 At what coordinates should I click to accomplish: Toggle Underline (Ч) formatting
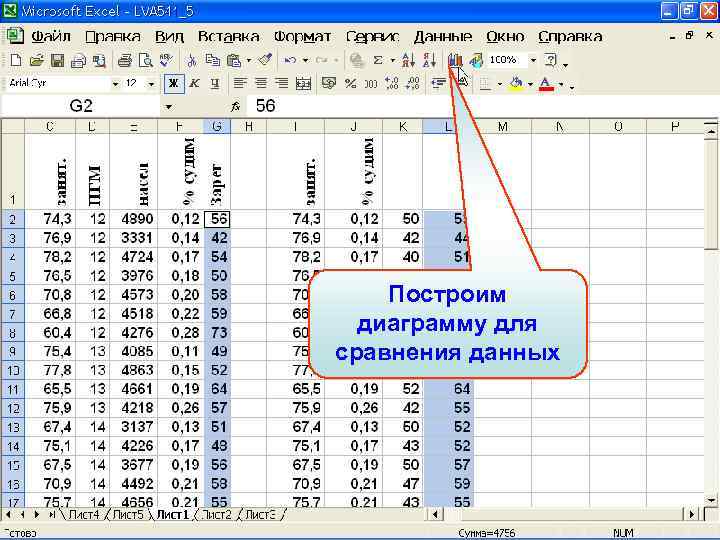pos(214,83)
